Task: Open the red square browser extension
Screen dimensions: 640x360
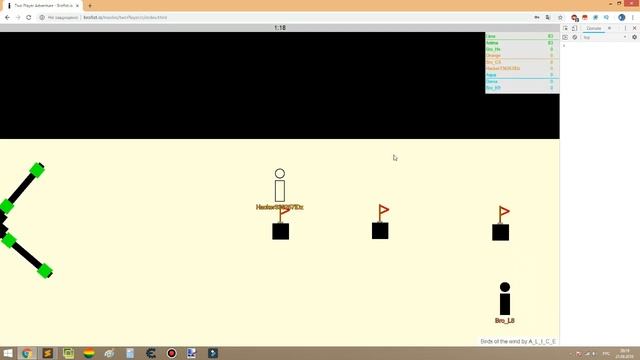Action: click(585, 18)
